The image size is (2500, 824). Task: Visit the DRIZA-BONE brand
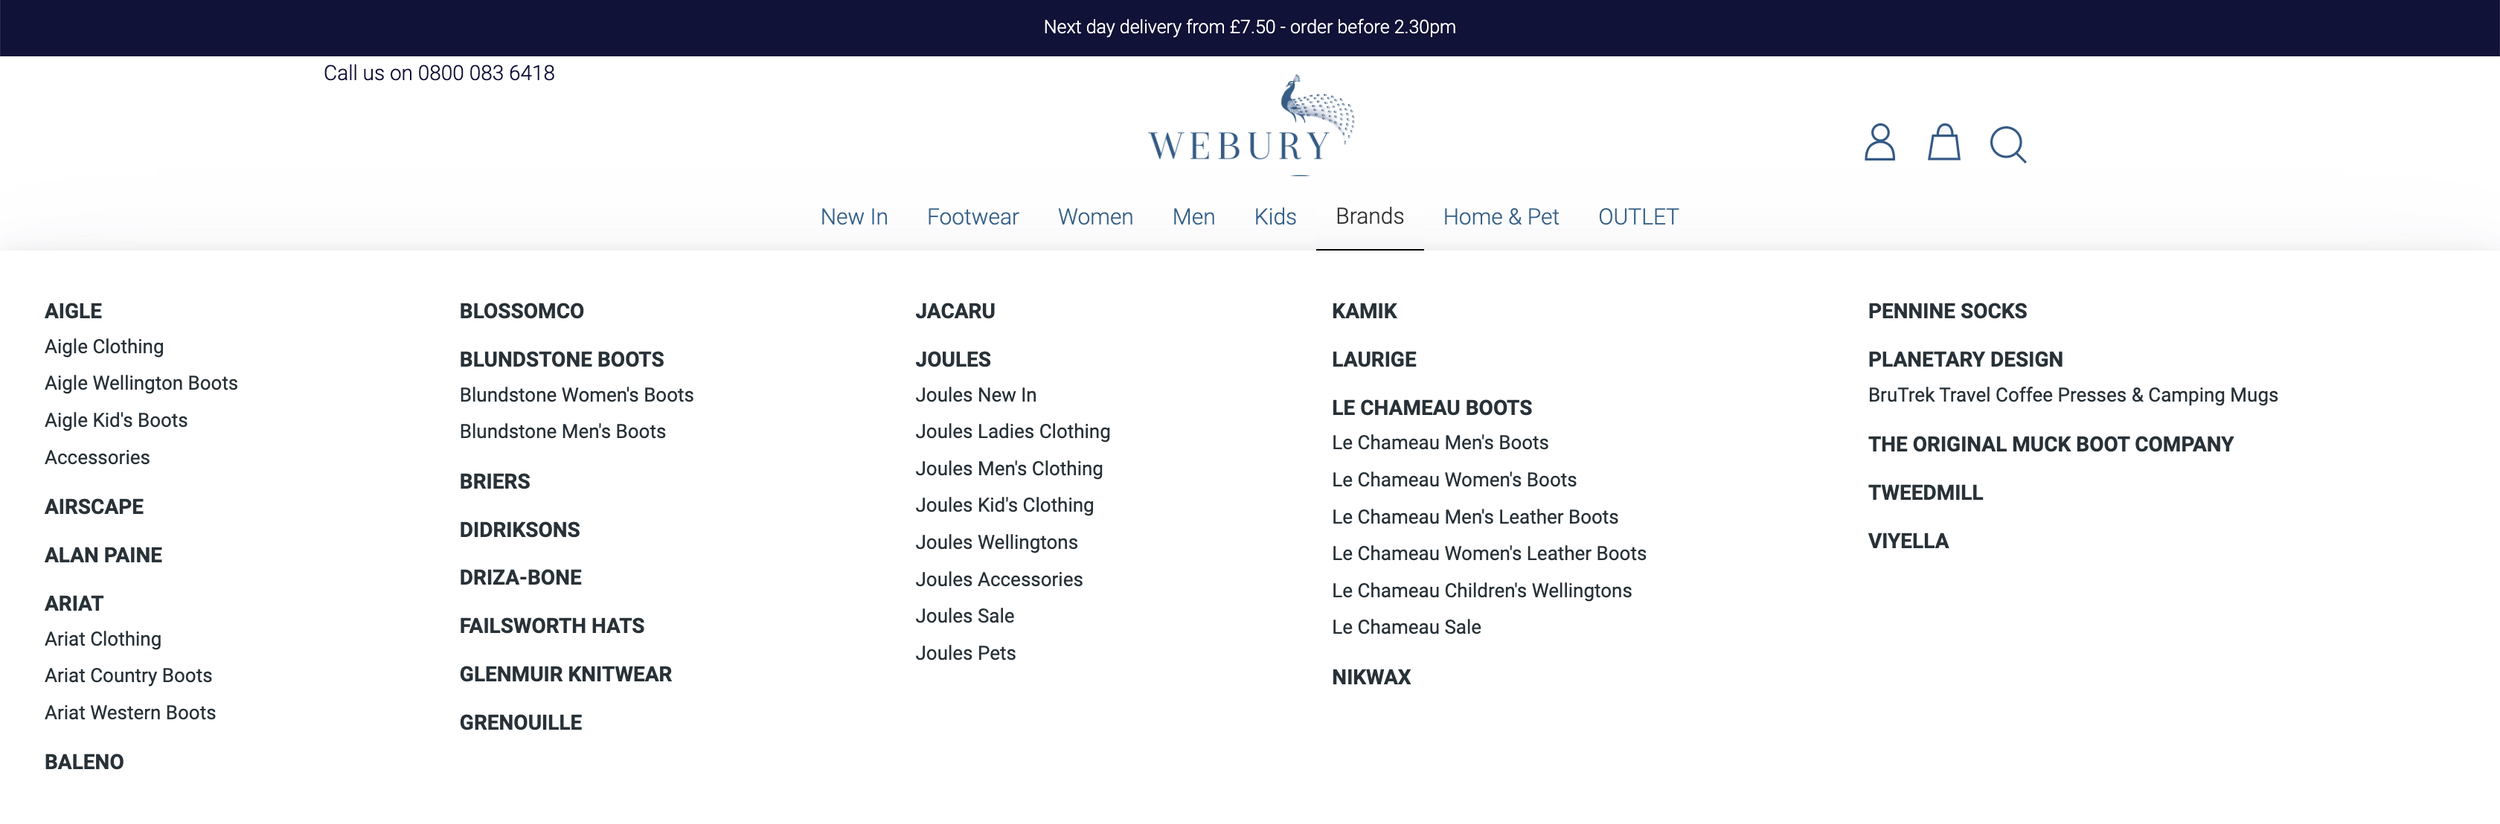click(520, 578)
